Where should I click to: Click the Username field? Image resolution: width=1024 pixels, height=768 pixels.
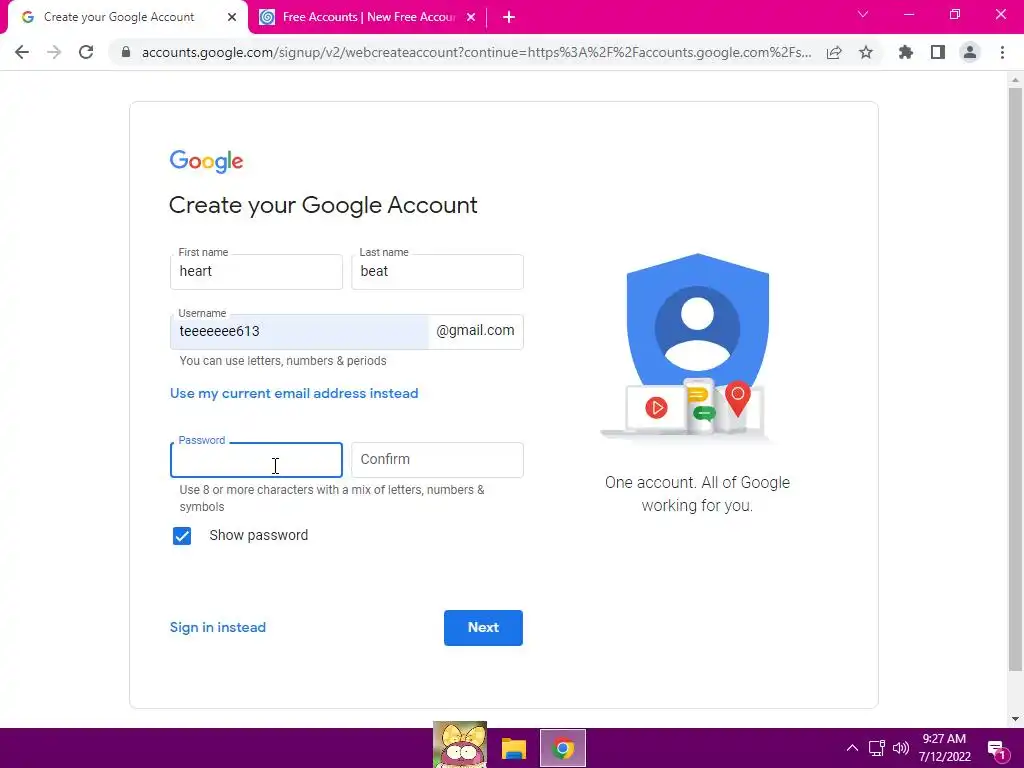pyautogui.click(x=300, y=332)
